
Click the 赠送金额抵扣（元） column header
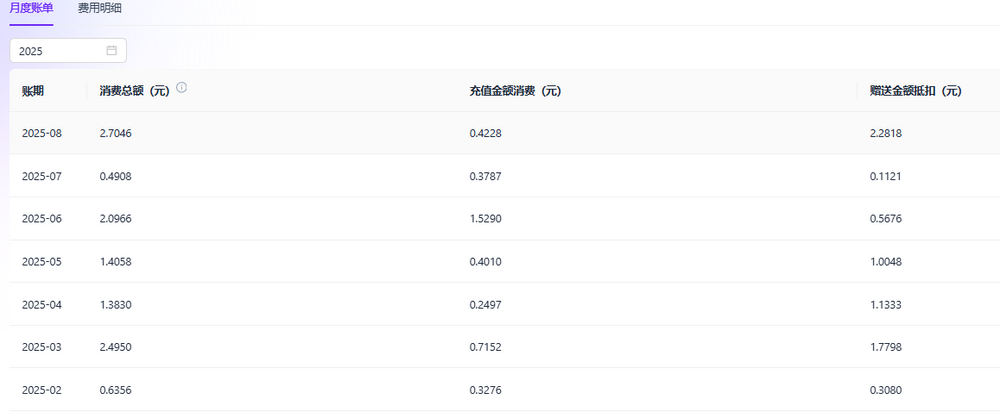click(x=915, y=91)
